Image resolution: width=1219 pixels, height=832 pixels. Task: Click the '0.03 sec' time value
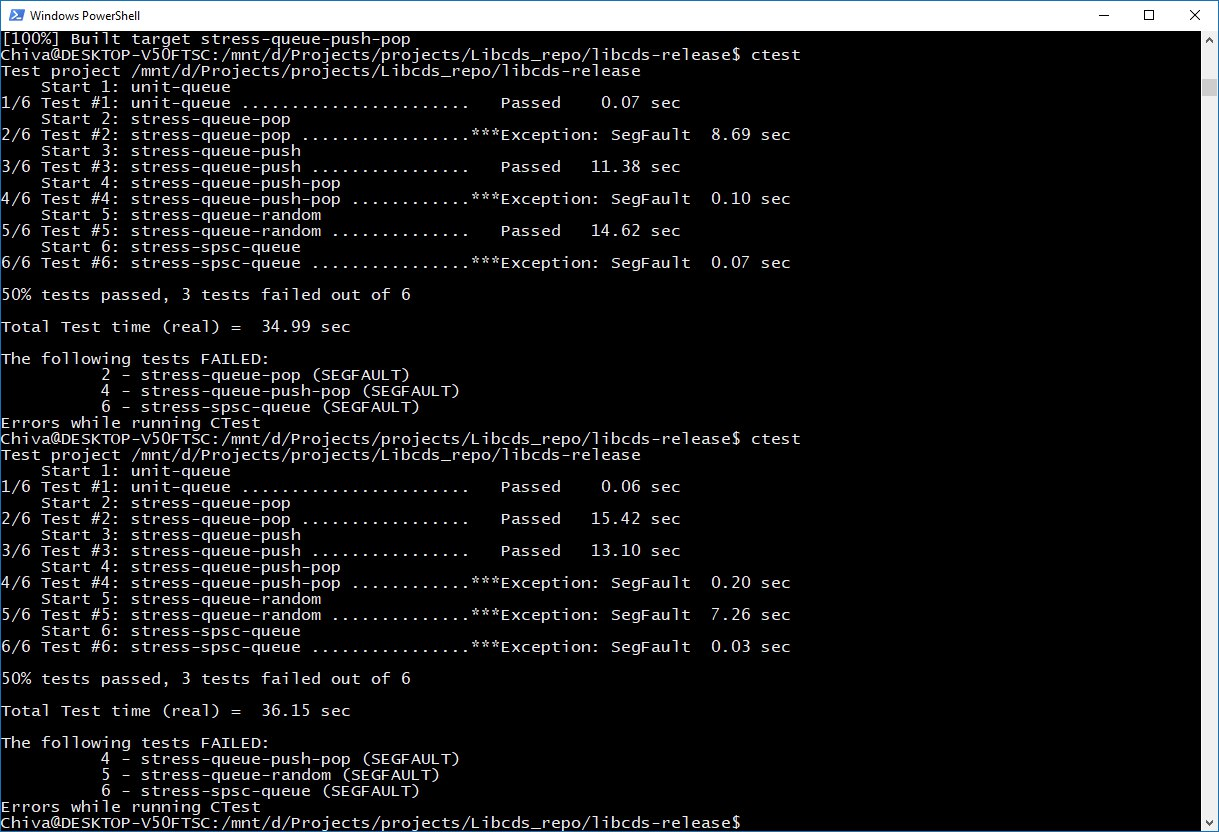[750, 647]
